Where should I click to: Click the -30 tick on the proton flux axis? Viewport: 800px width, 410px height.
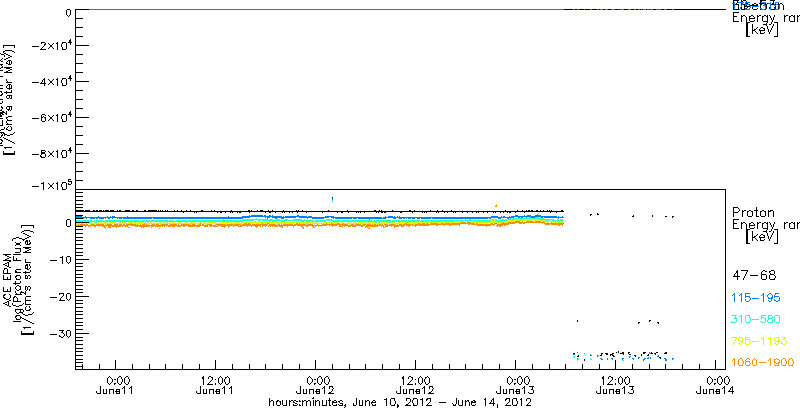[60, 333]
